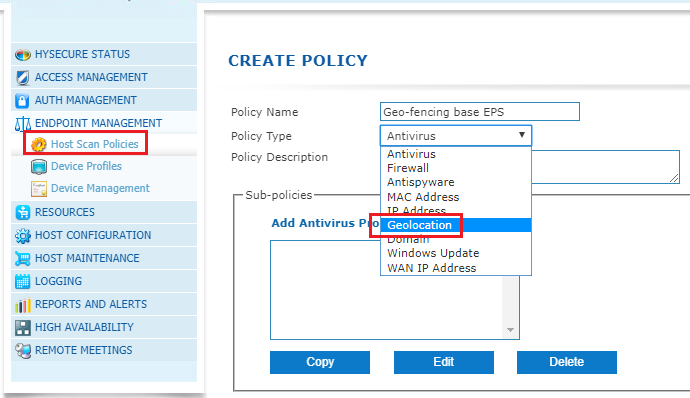Go to Device Profiles

pos(86,166)
